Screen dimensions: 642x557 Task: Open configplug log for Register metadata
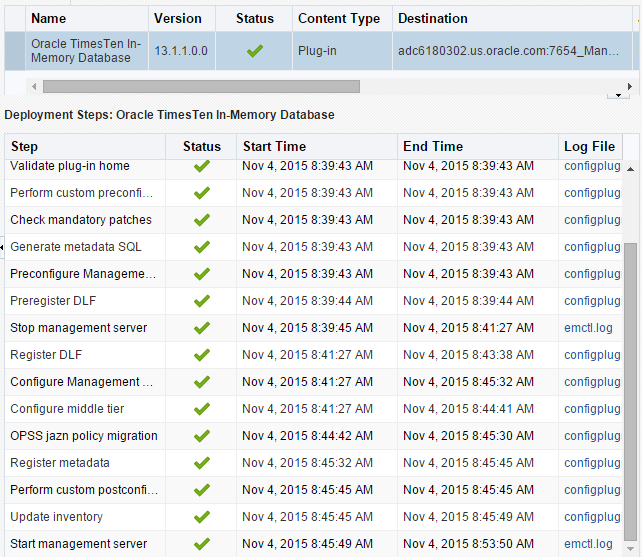592,463
